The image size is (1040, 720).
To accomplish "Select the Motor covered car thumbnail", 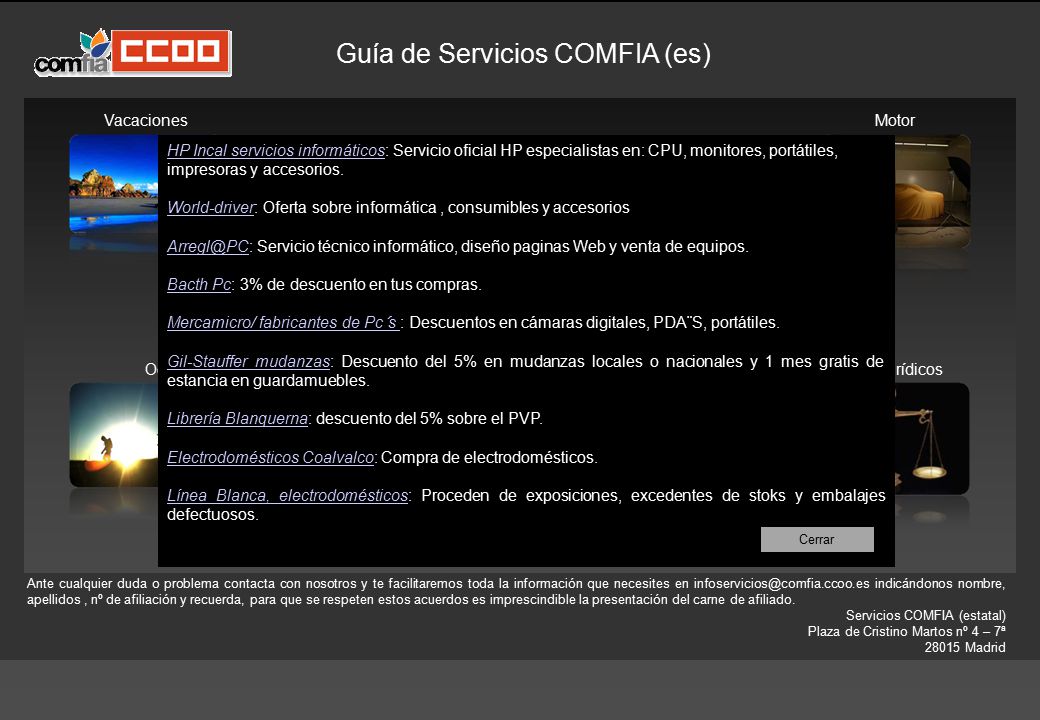I will pos(933,191).
